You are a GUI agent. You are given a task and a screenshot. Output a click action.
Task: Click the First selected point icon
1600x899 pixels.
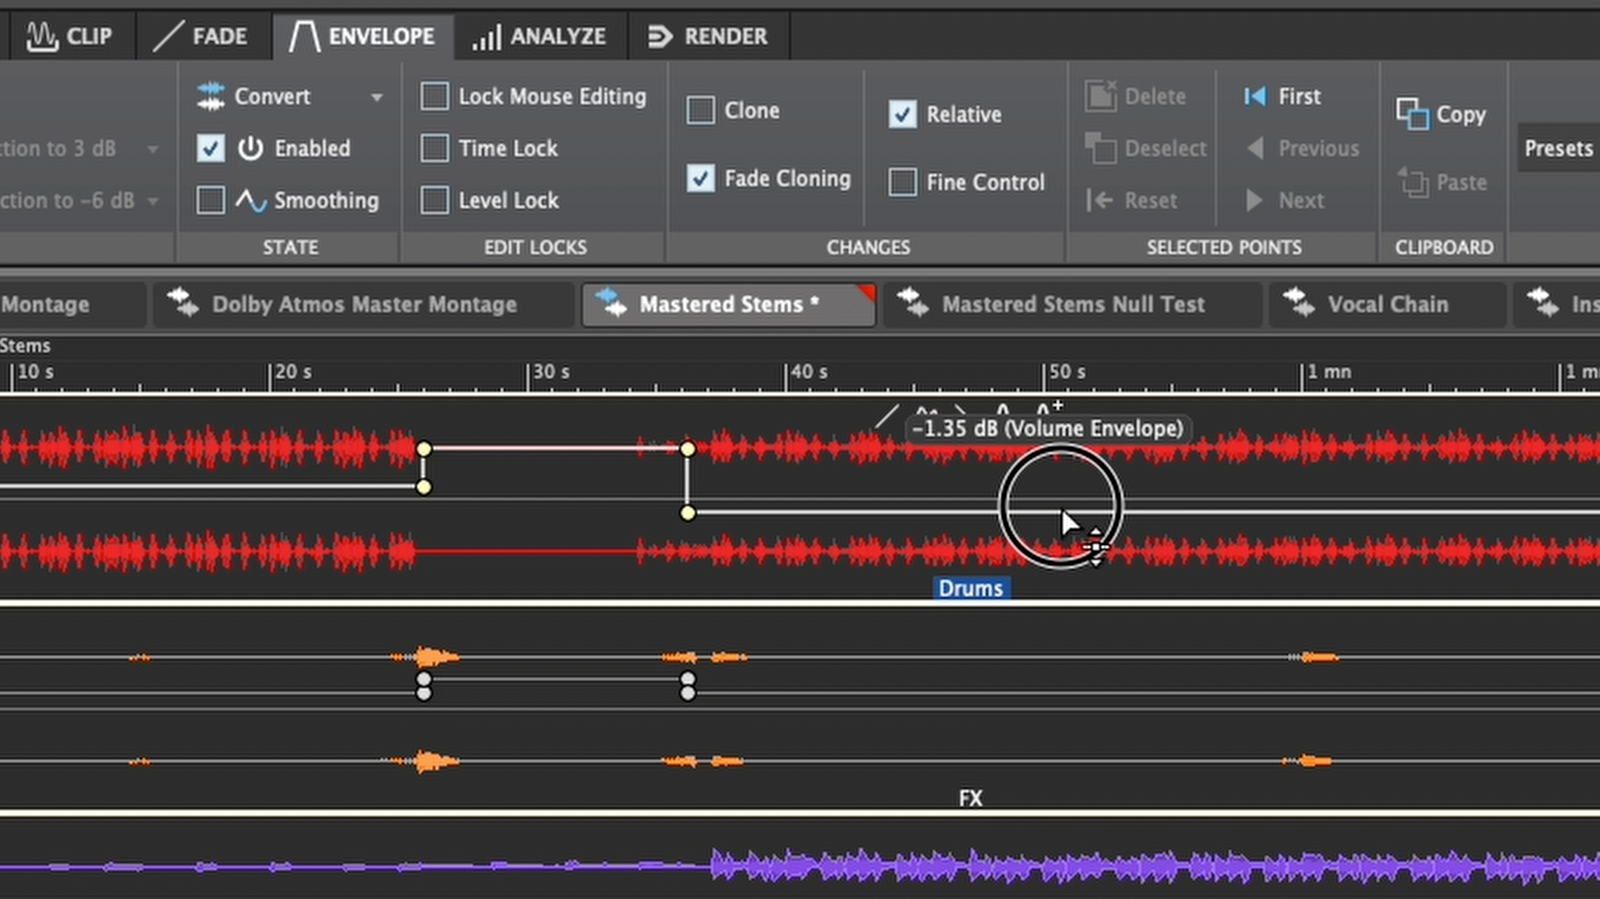click(1254, 96)
